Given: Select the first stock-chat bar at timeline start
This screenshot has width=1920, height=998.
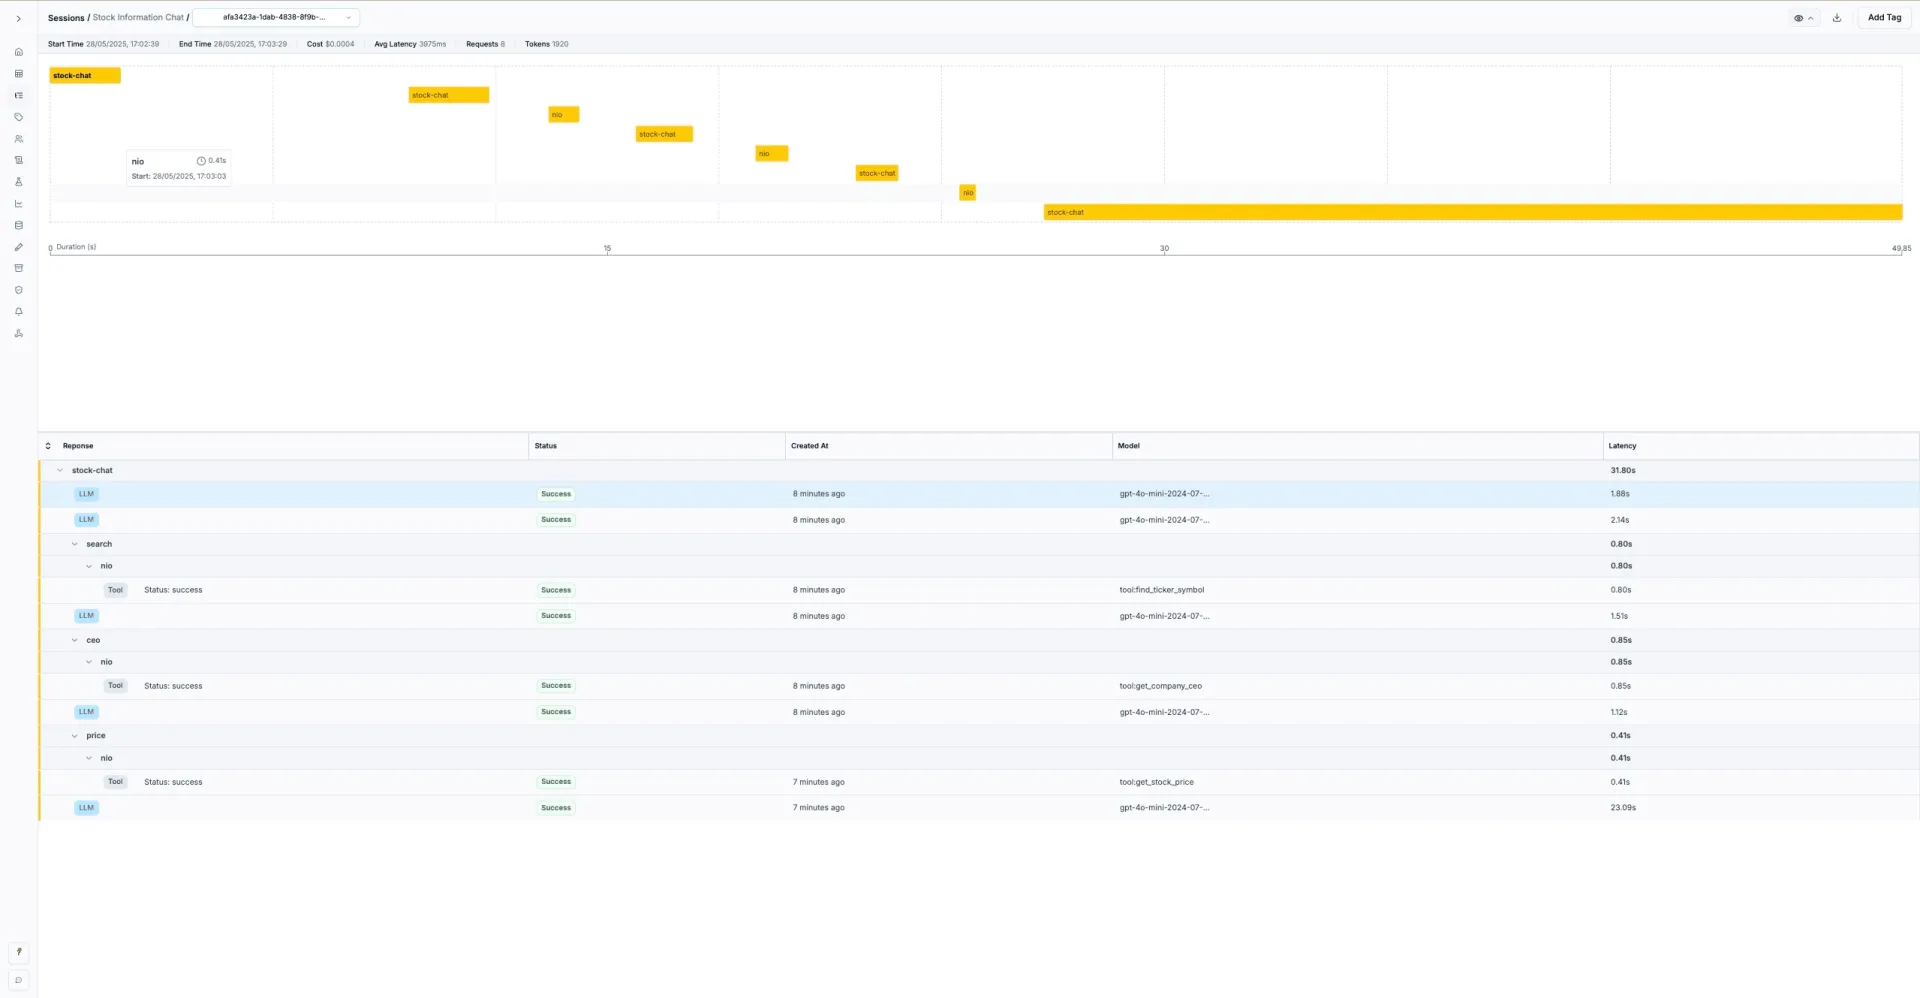Looking at the screenshot, I should pos(85,75).
